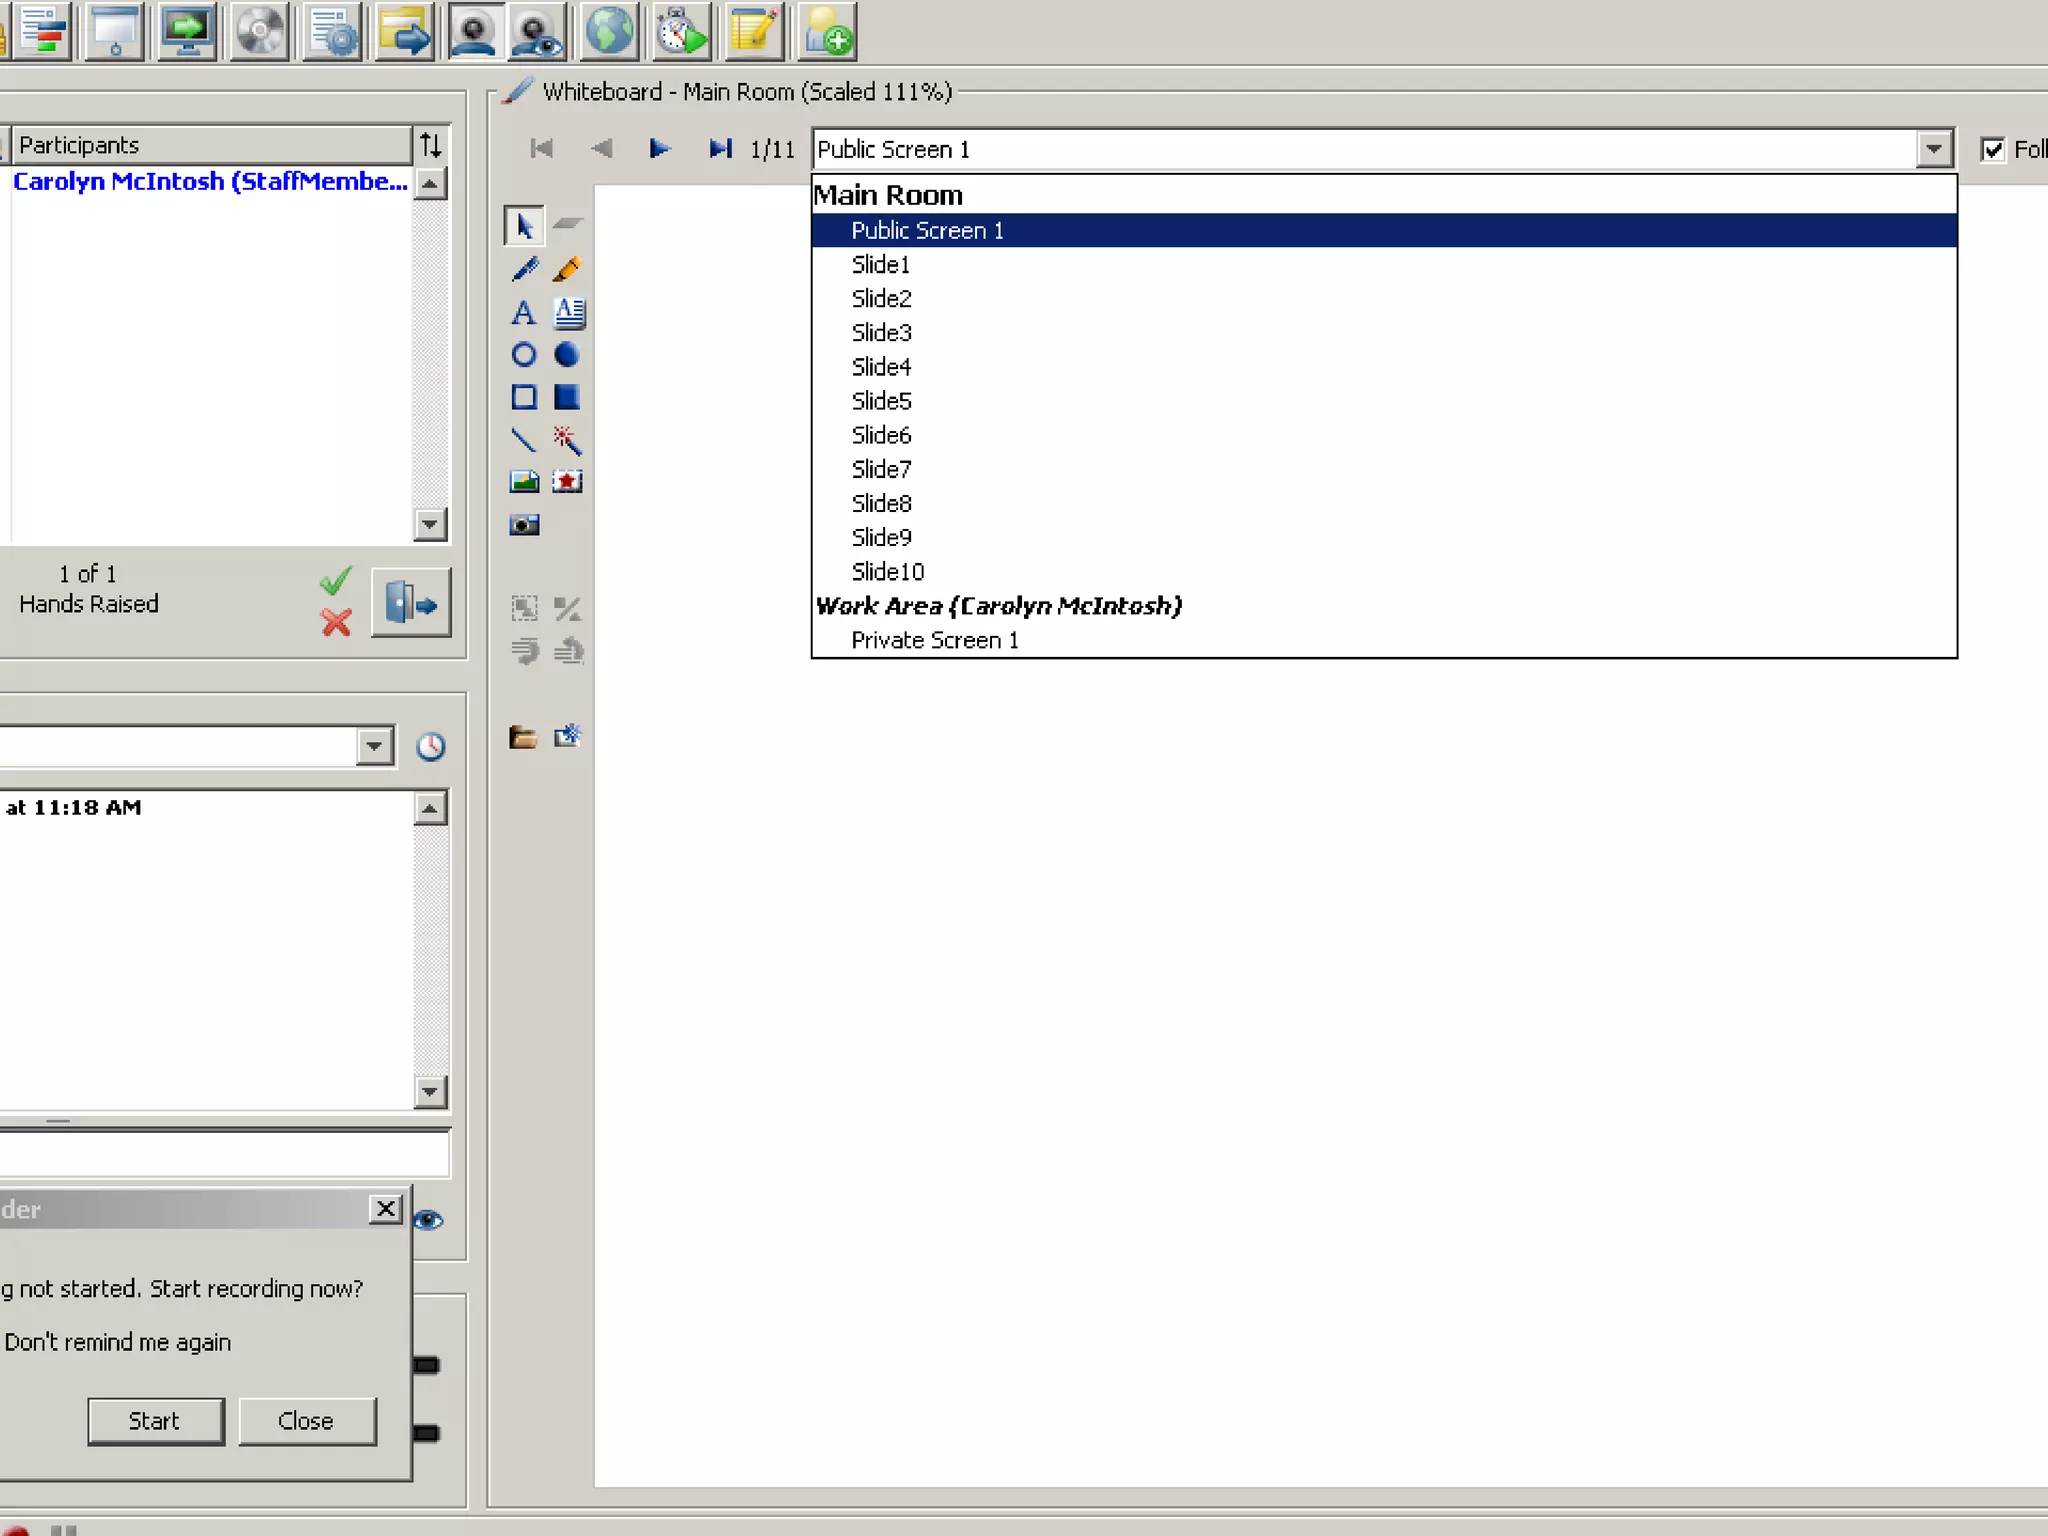Click the red X no response
Viewport: 2048px width, 1536px height.
[x=336, y=622]
